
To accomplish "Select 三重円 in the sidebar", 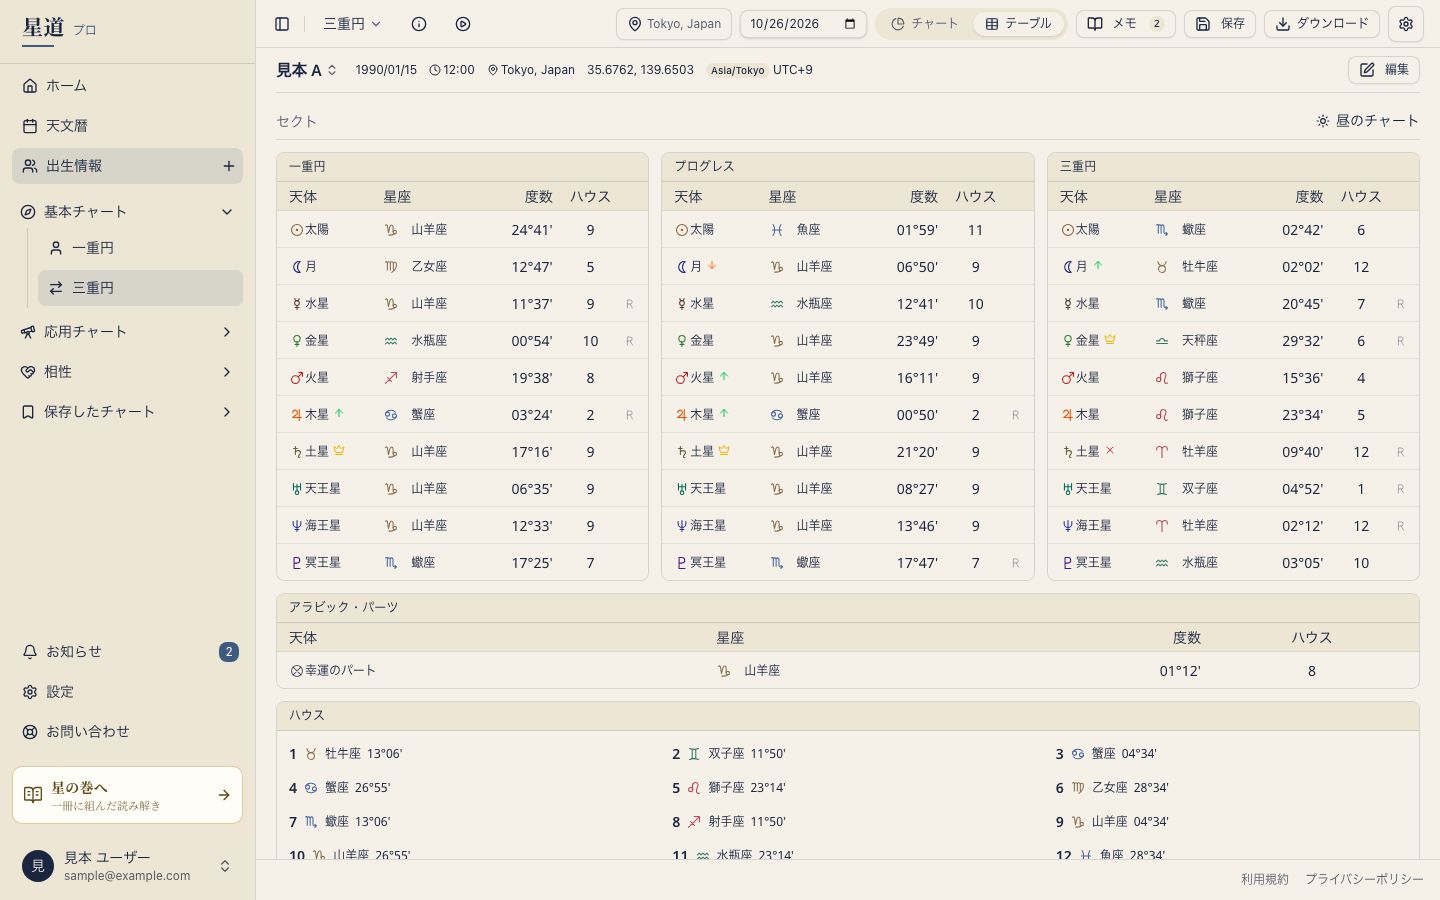I will pyautogui.click(x=140, y=288).
